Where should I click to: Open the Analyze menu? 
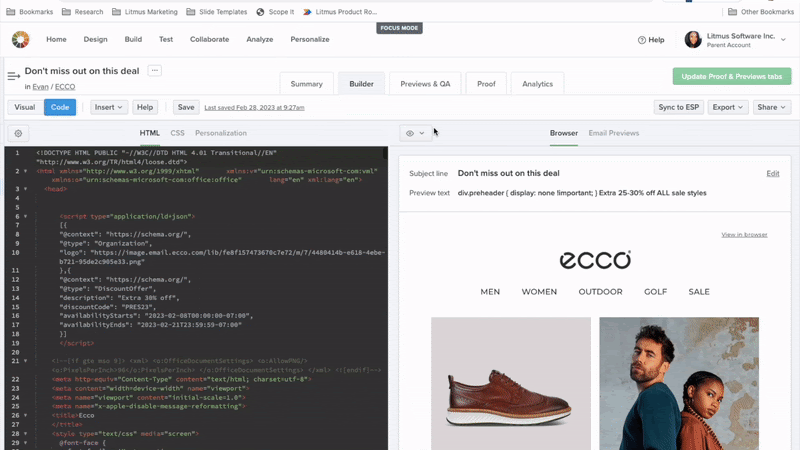click(x=260, y=39)
